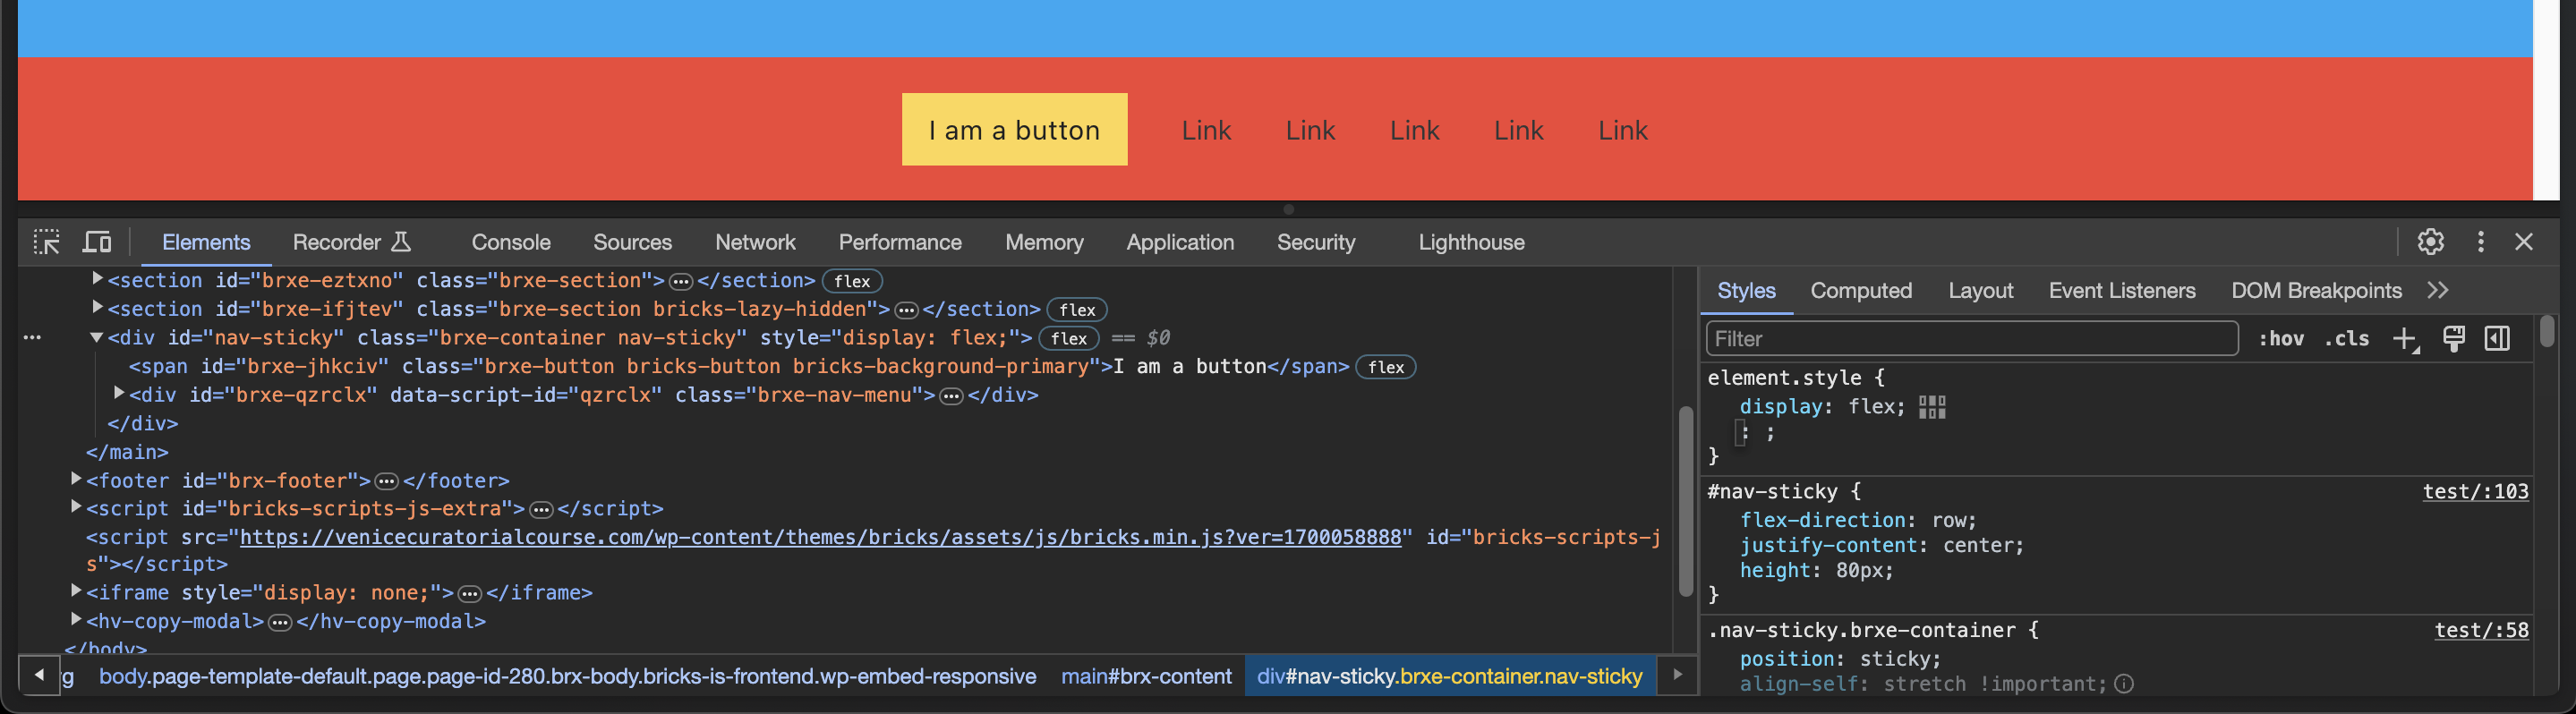Viewport: 2576px width, 714px height.
Task: Expand ellipsis inside bricks-scripts-js-extra script
Action: tap(541, 510)
